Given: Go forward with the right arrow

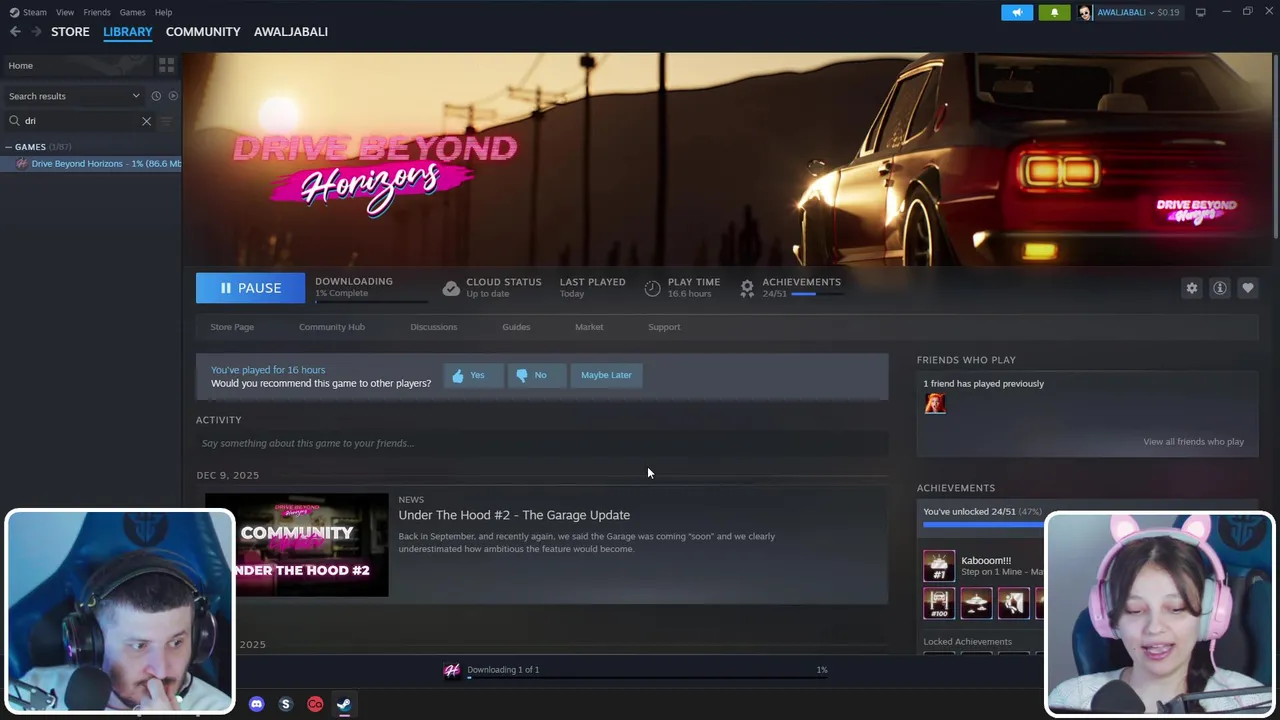Looking at the screenshot, I should tap(36, 32).
